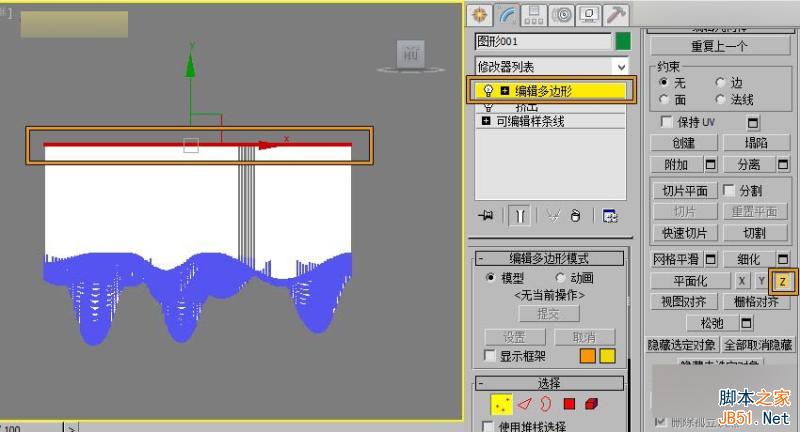Image resolution: width=800 pixels, height=432 pixels.
Task: Select Border sub-object level icon
Action: (x=545, y=404)
